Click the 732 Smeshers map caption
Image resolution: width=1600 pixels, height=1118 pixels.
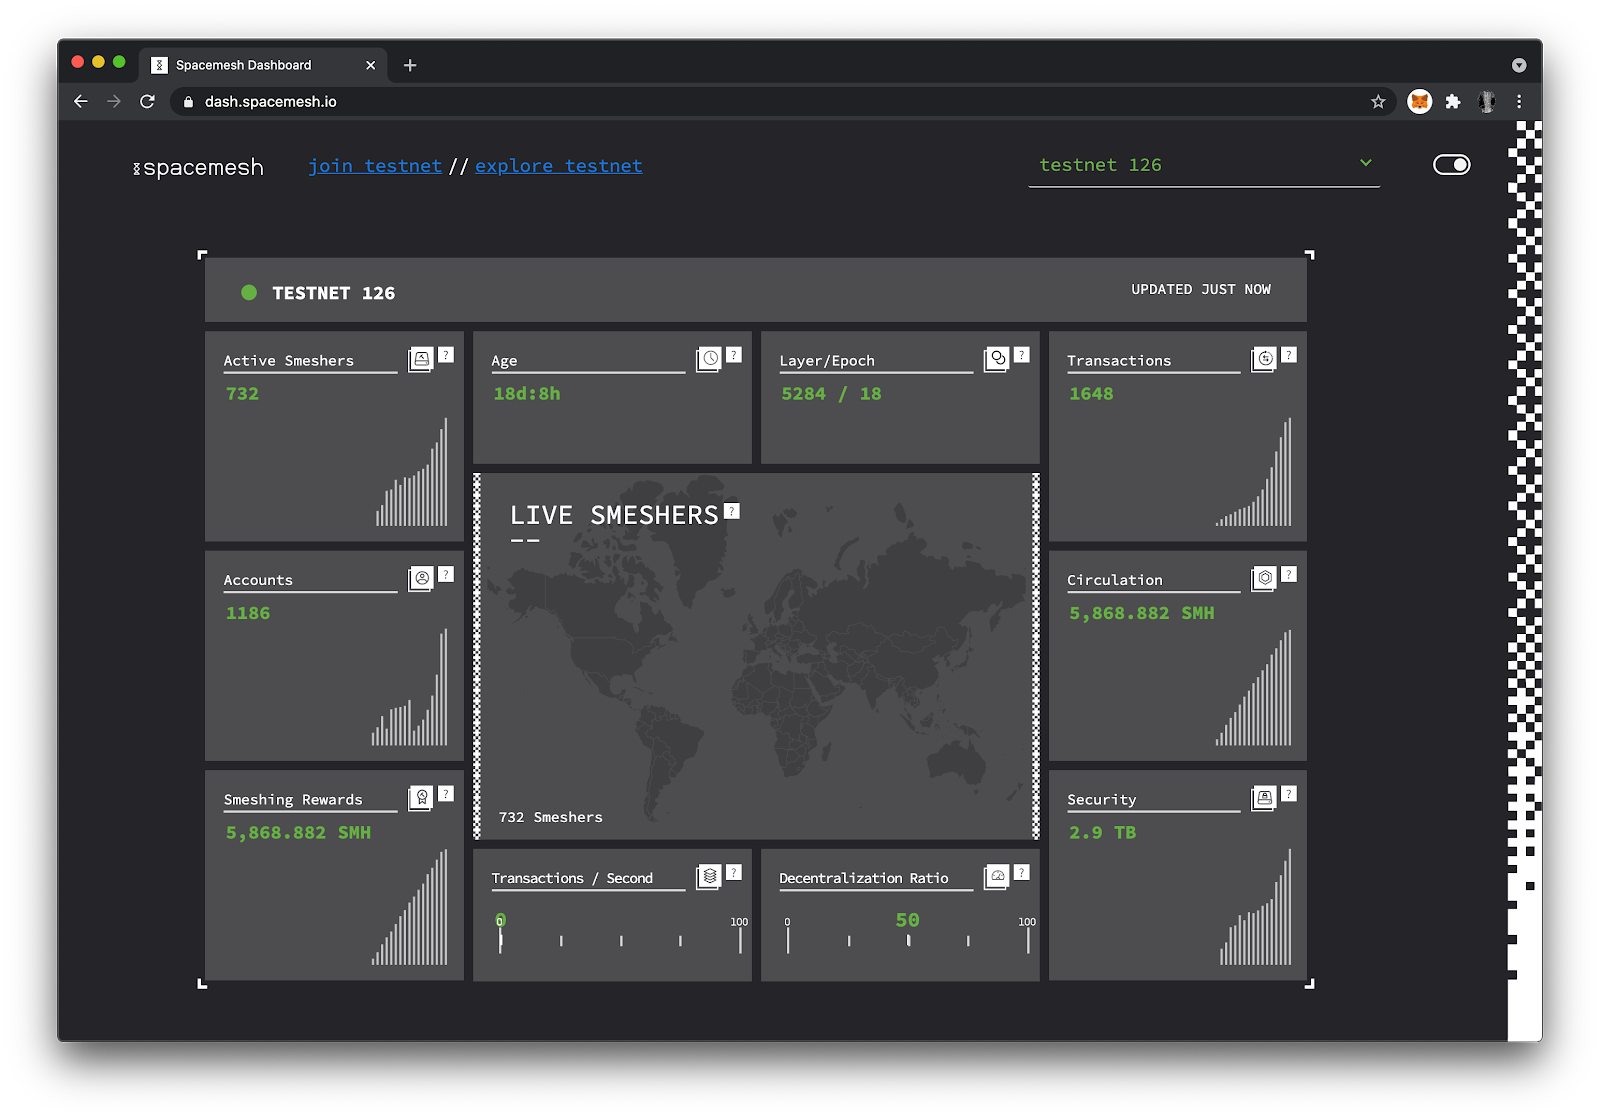pos(551,817)
